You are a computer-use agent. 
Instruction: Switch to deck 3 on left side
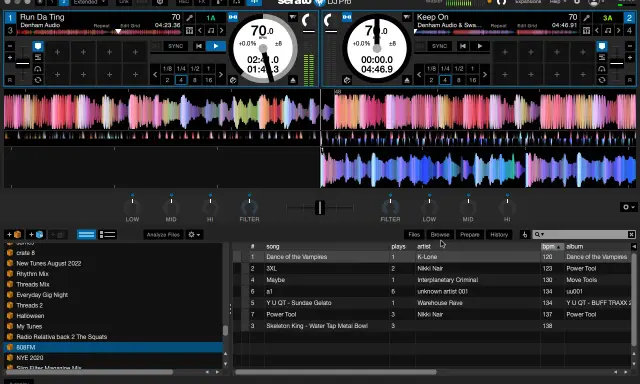tap(10, 30)
